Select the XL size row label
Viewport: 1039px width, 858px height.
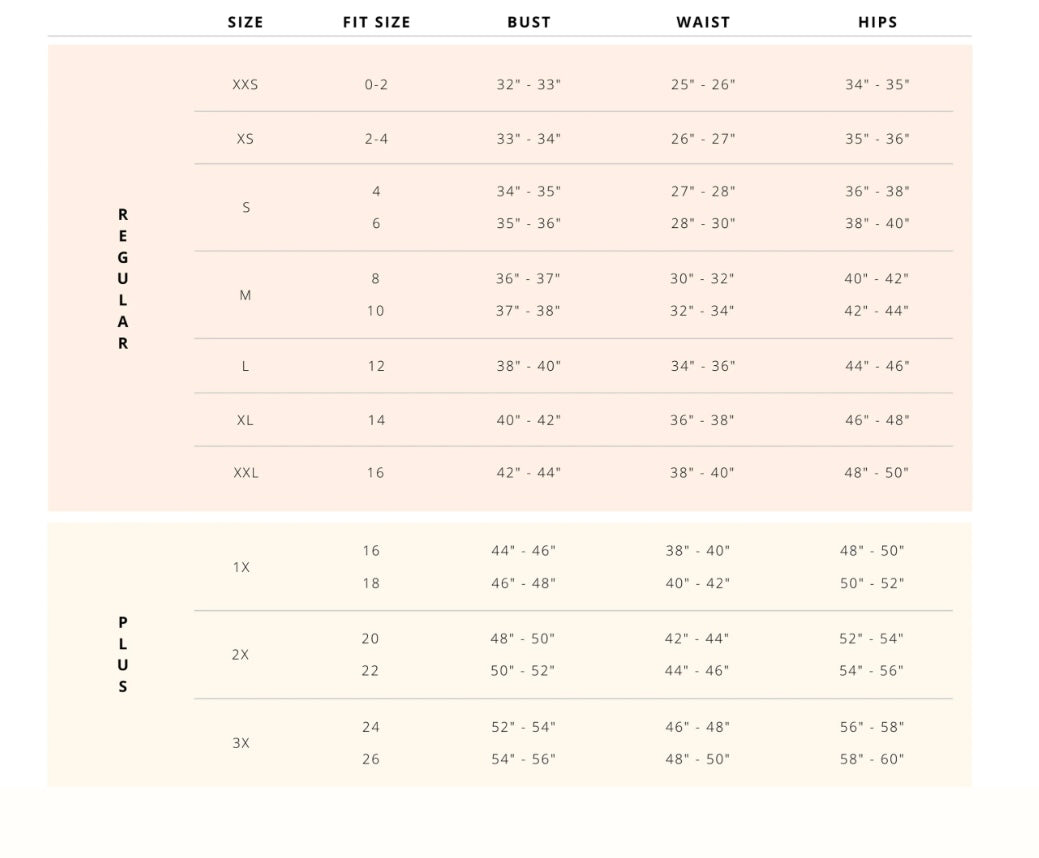tap(245, 420)
